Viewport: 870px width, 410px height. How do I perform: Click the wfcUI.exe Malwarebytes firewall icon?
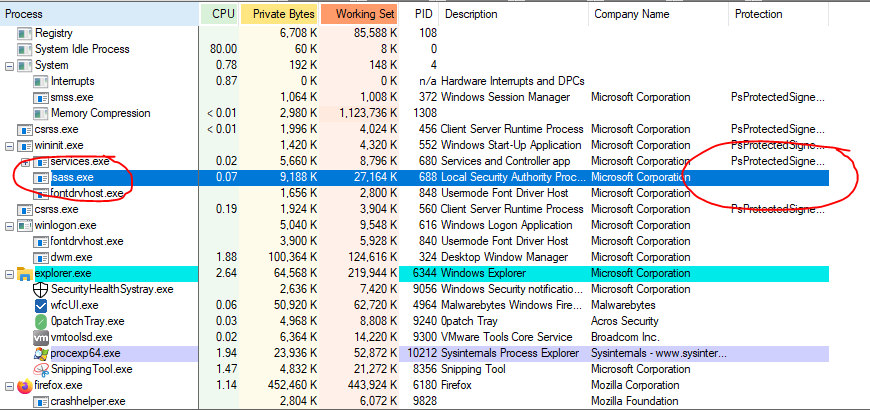tap(41, 305)
